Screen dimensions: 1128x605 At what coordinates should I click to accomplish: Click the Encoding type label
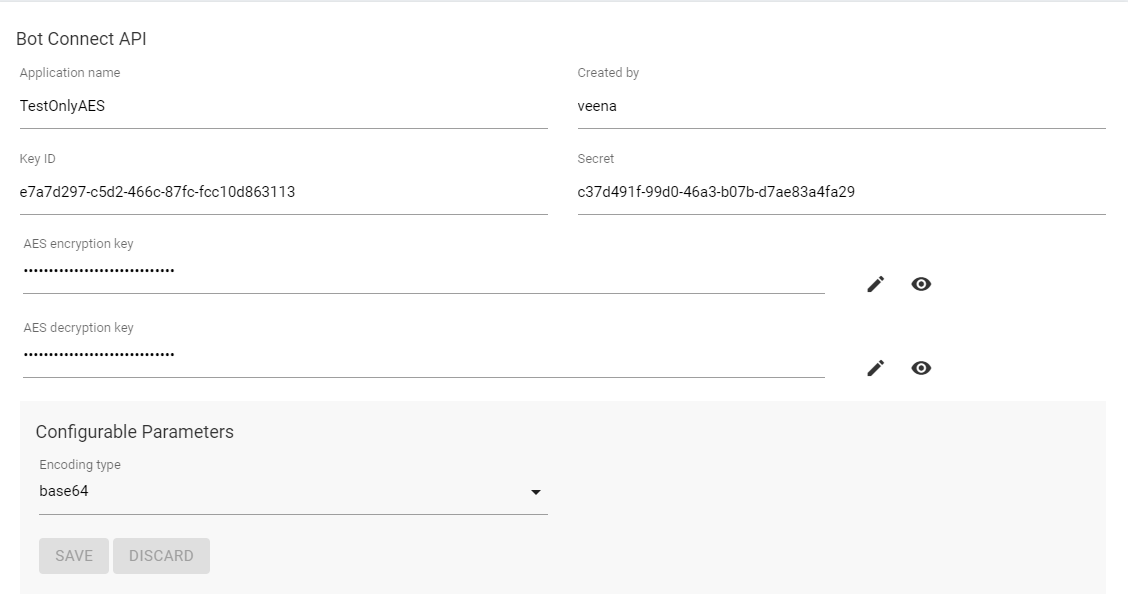click(x=80, y=465)
